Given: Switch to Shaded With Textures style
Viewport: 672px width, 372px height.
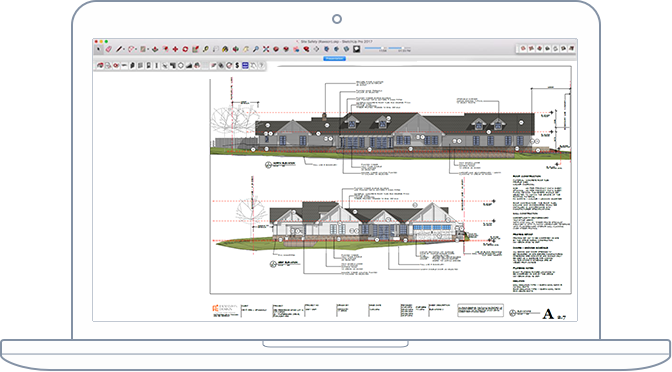Looking at the screenshot, I should pyautogui.click(x=563, y=48).
